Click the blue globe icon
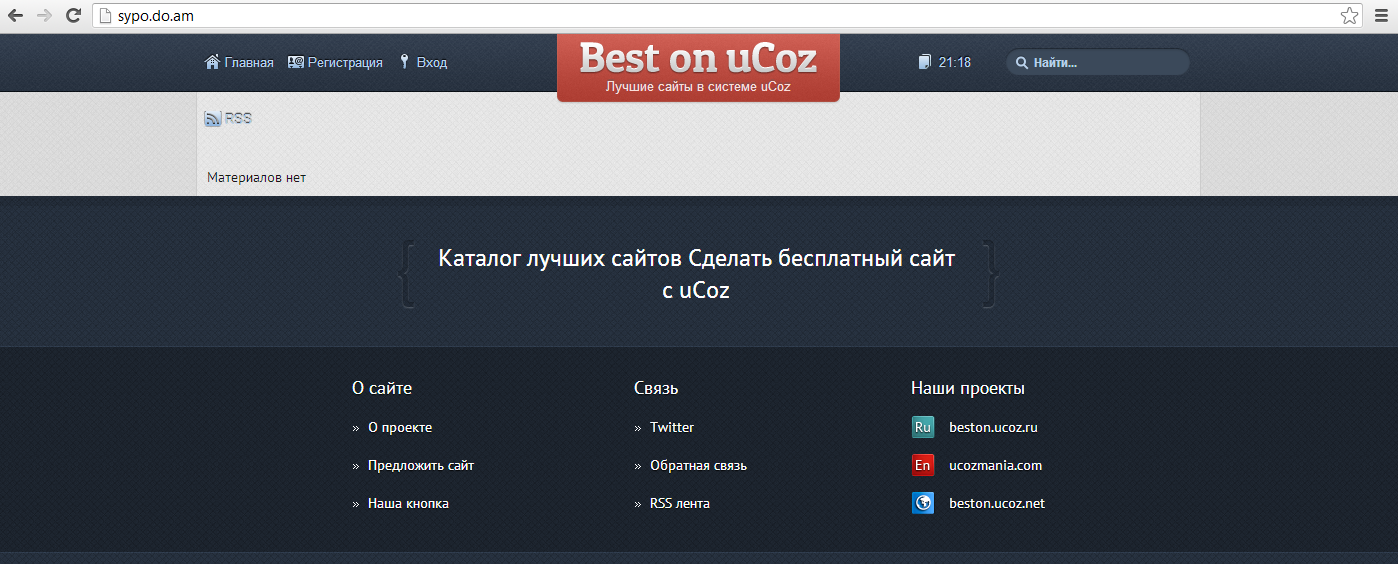Viewport: 1398px width, 564px height. pos(922,503)
